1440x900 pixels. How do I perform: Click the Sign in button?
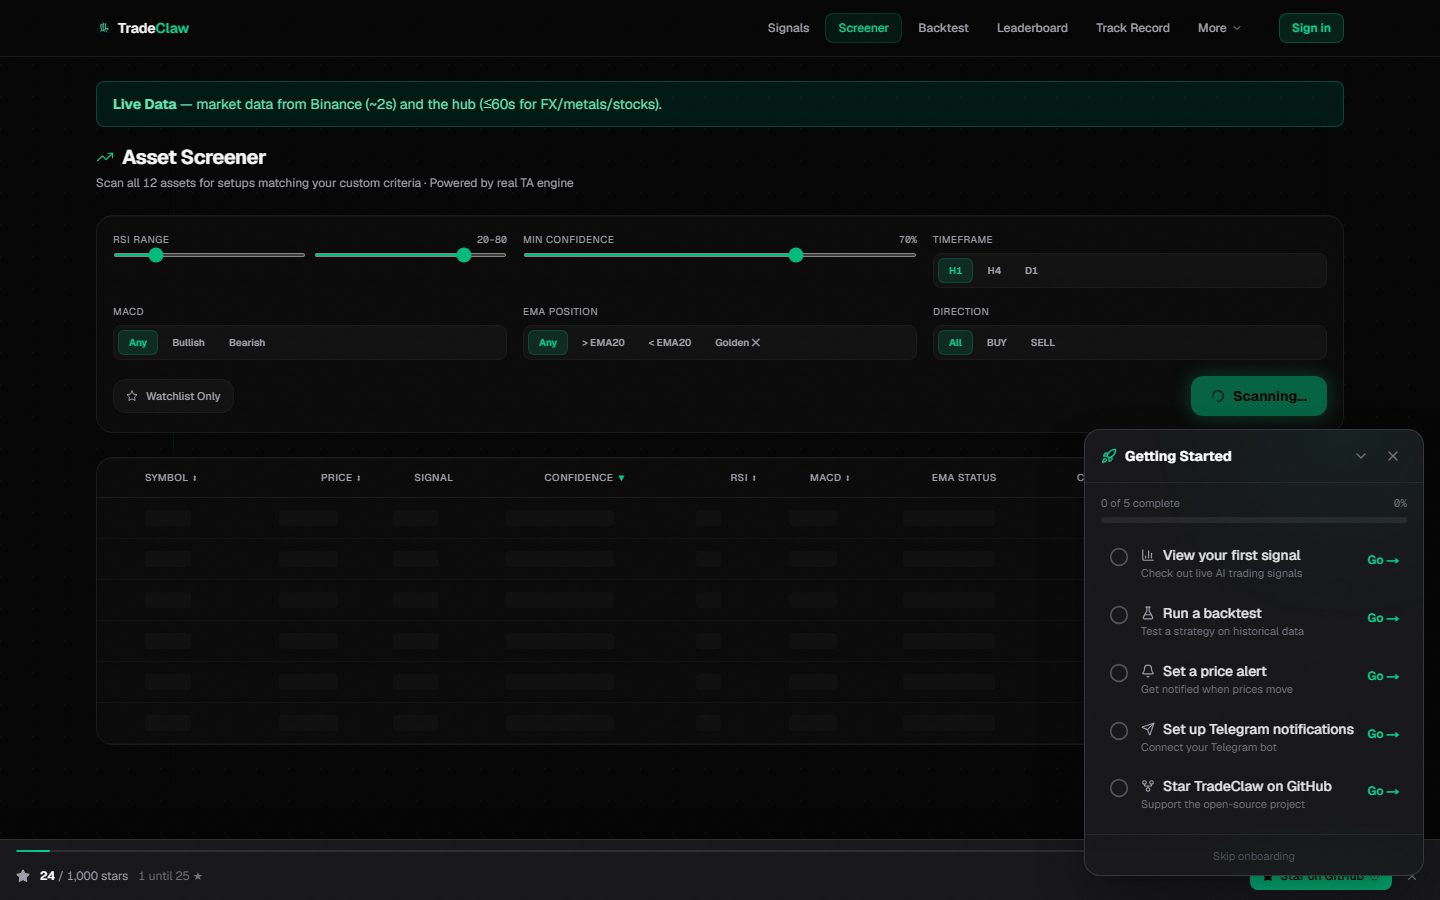pos(1311,28)
